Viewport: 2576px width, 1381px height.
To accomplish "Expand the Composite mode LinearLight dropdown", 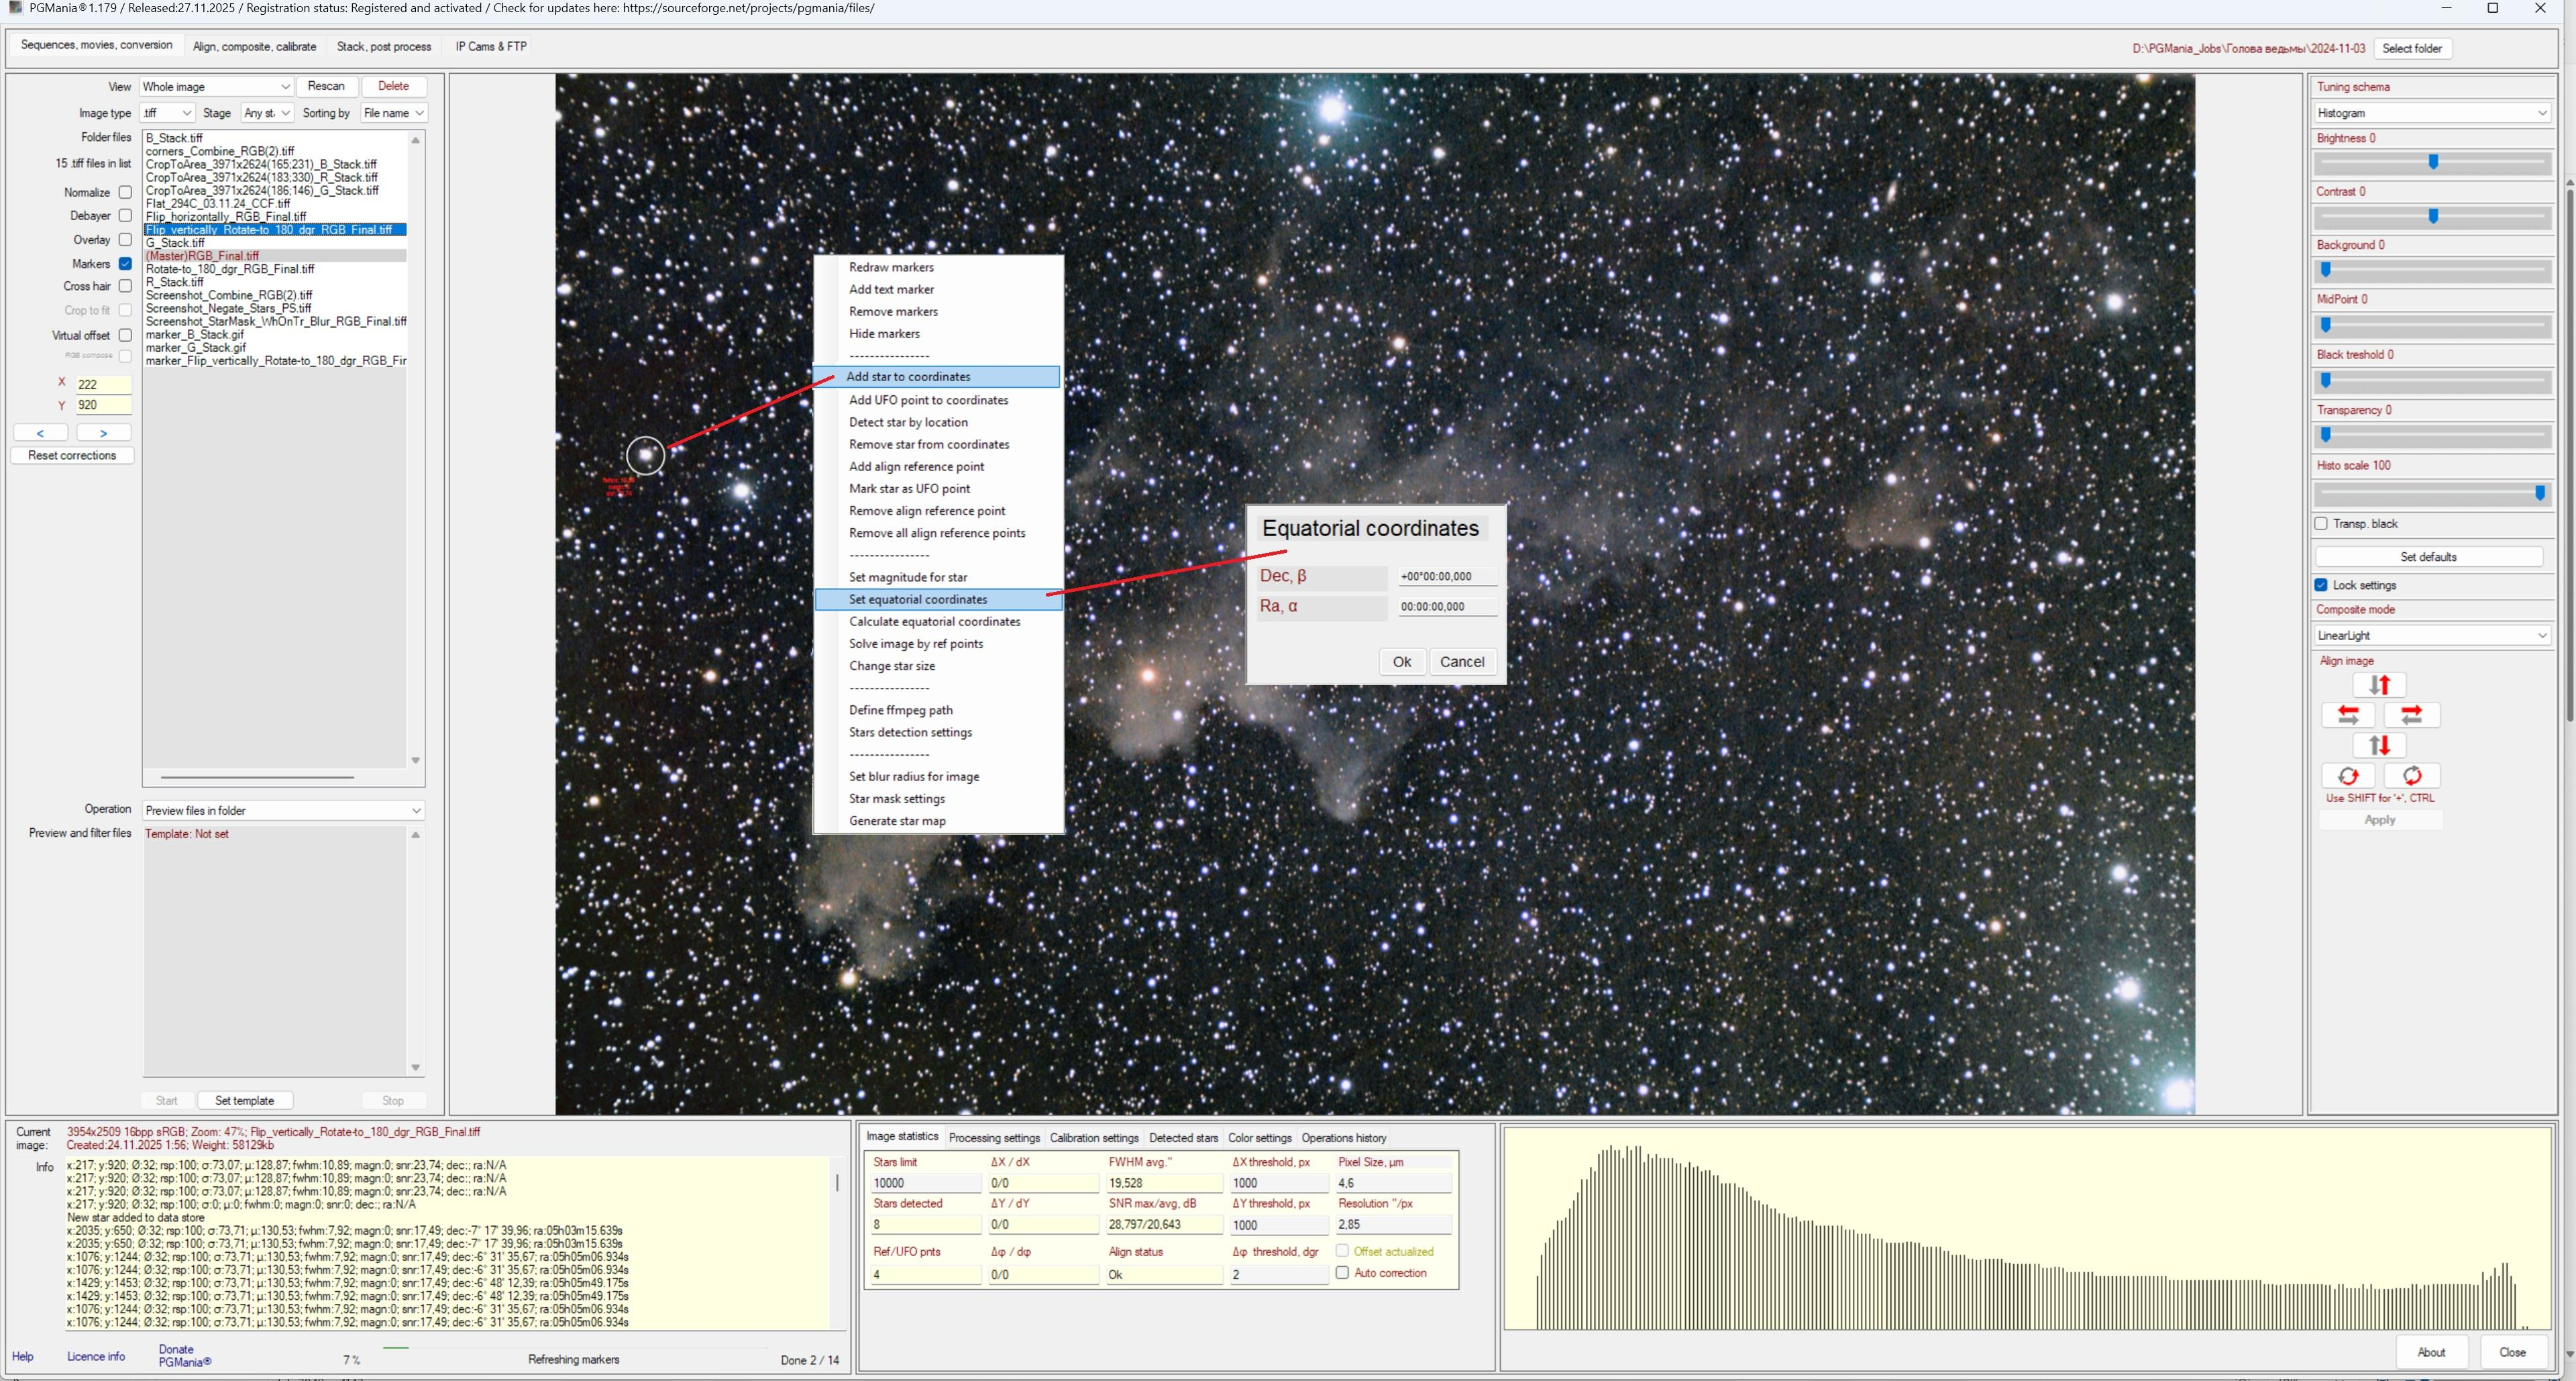I will [2431, 635].
